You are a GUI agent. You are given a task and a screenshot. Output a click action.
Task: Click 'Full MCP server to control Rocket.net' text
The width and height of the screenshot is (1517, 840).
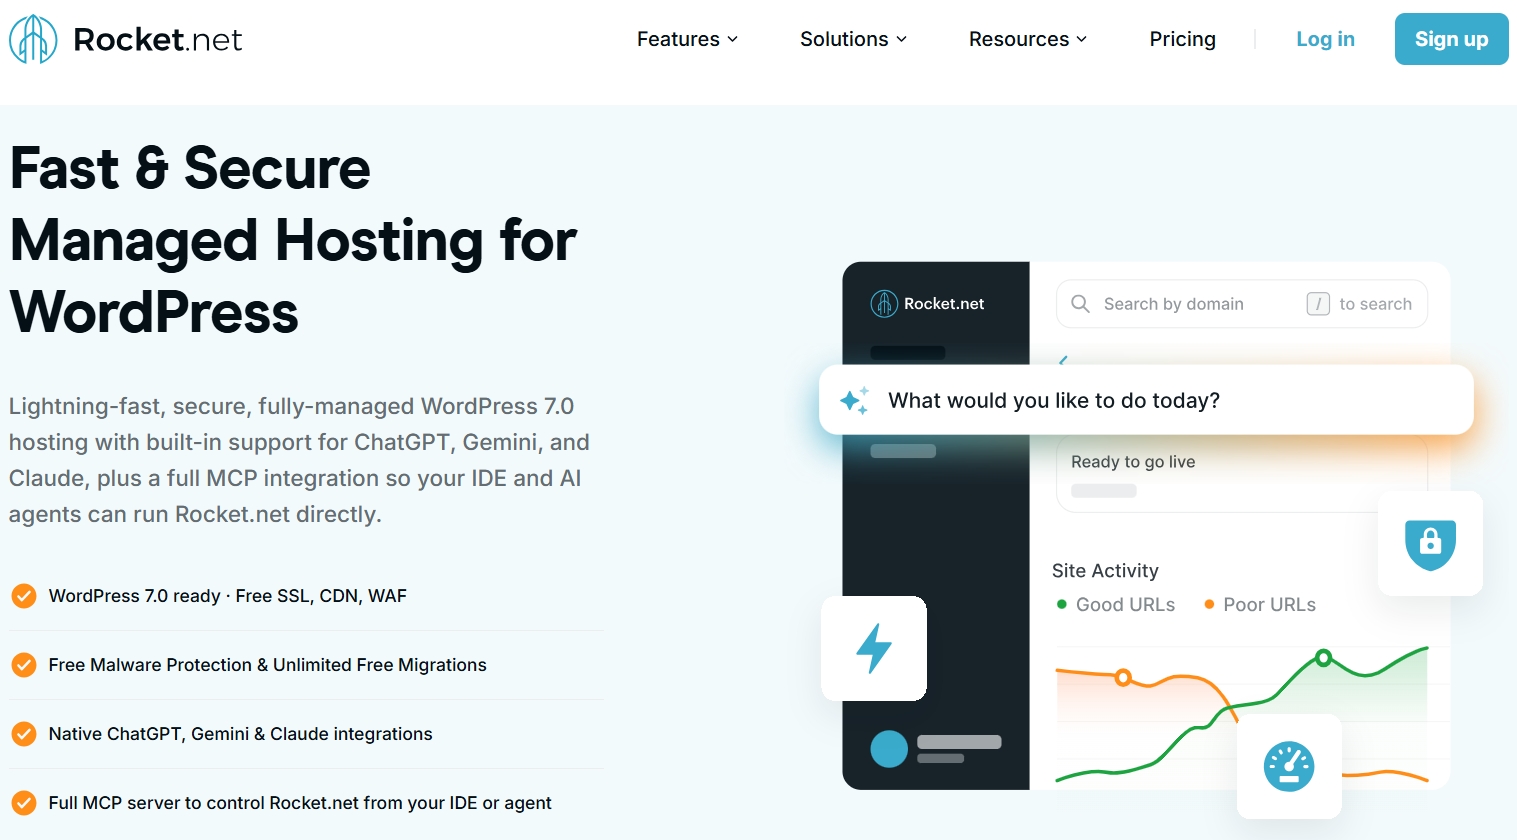(x=300, y=803)
